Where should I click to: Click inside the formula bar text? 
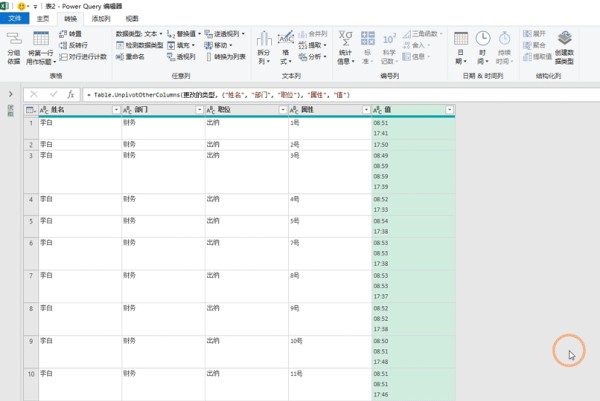pos(218,95)
